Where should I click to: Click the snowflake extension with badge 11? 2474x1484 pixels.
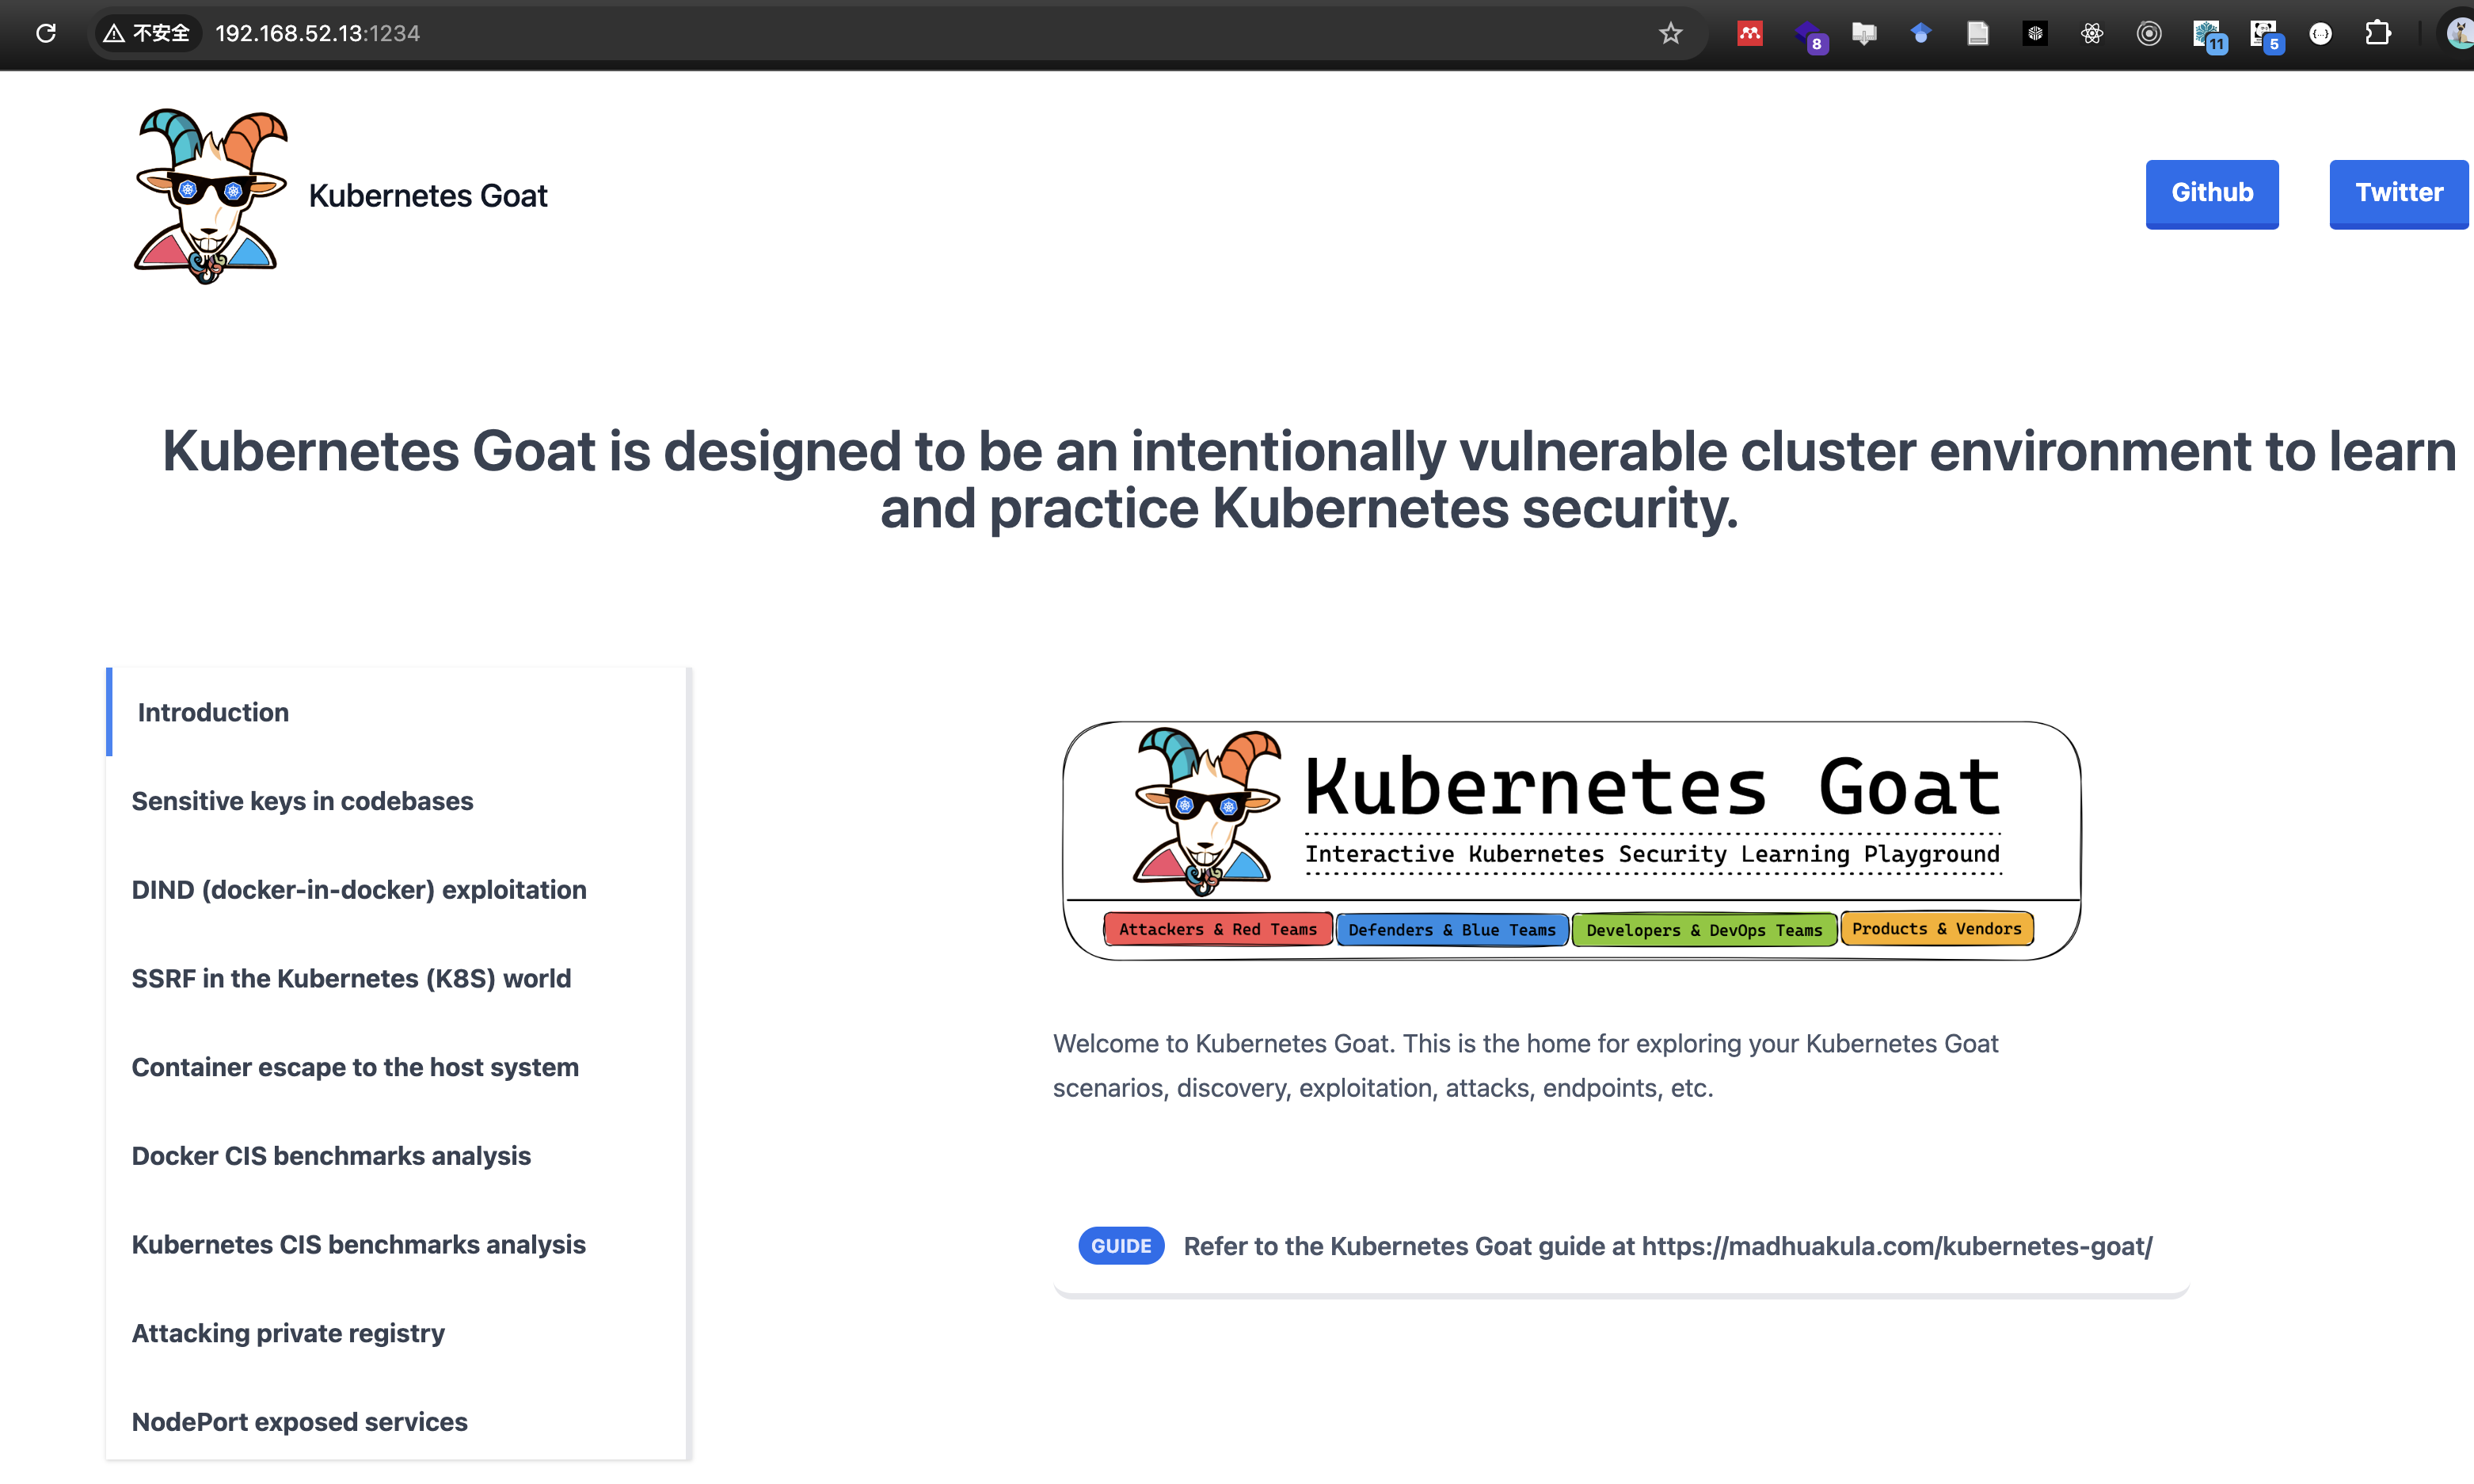point(2207,35)
